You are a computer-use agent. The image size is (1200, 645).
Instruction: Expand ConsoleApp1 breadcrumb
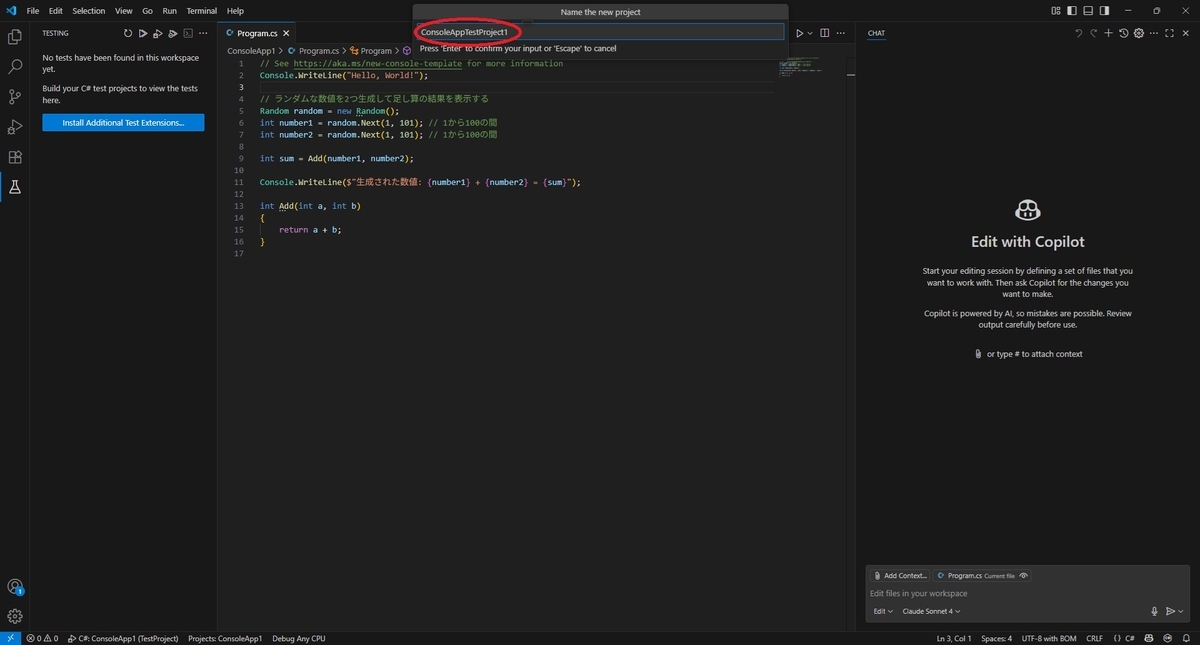tap(251, 50)
